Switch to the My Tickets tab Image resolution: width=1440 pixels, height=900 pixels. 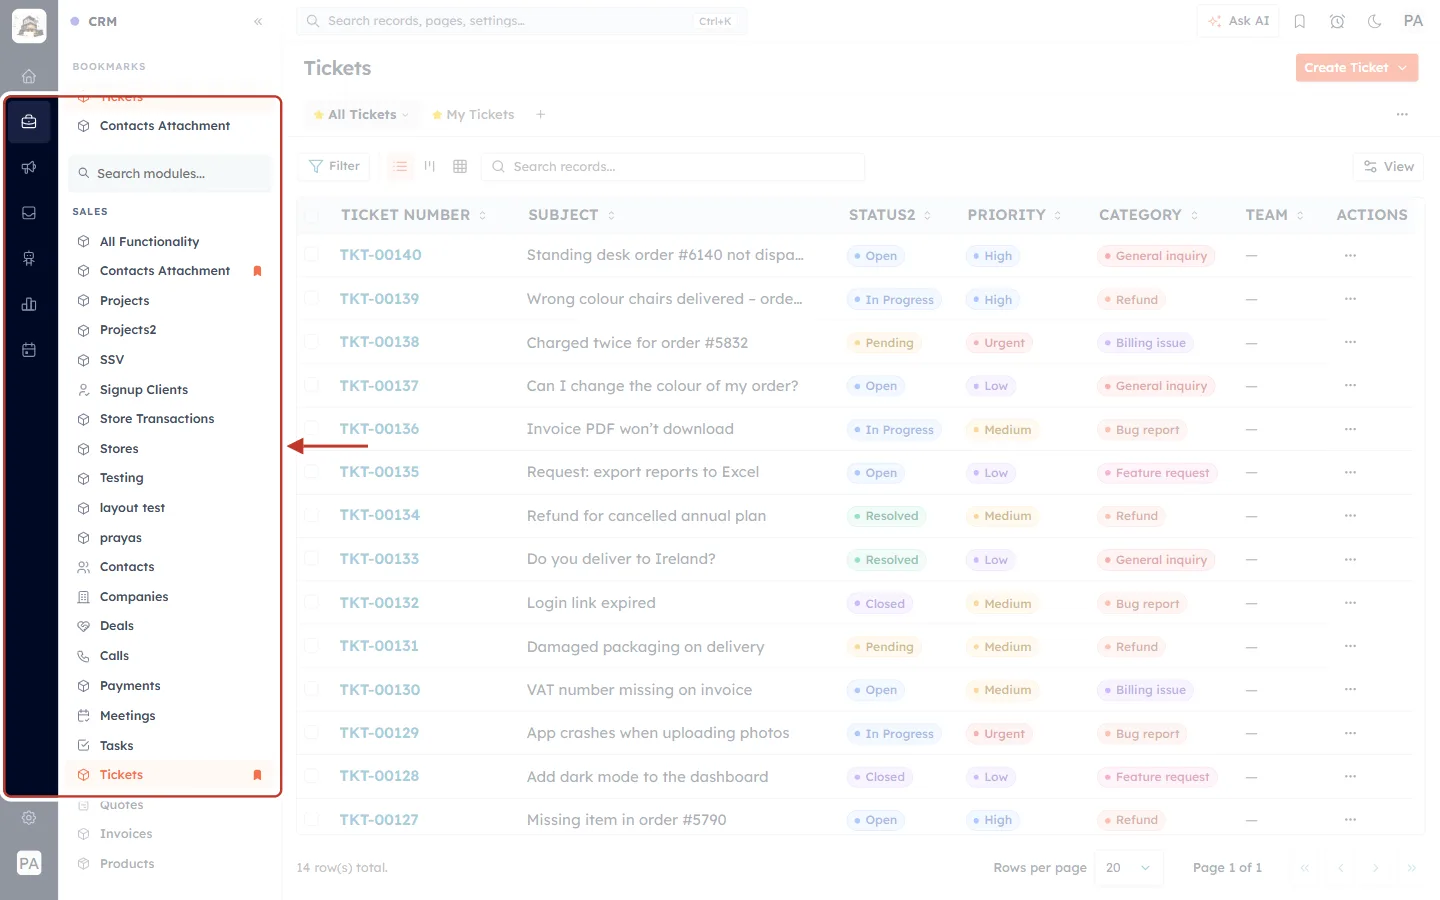(473, 115)
